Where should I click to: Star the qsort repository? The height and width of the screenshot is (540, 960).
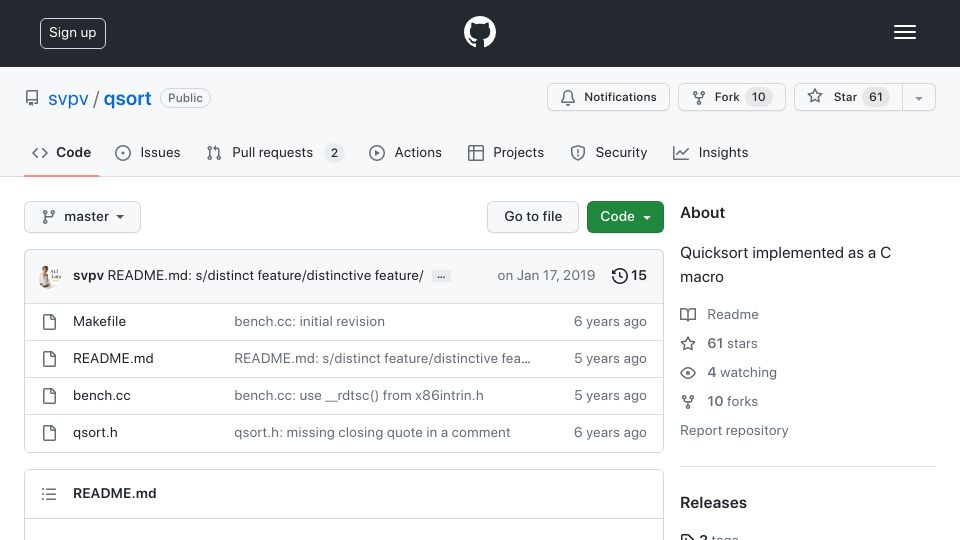click(848, 97)
